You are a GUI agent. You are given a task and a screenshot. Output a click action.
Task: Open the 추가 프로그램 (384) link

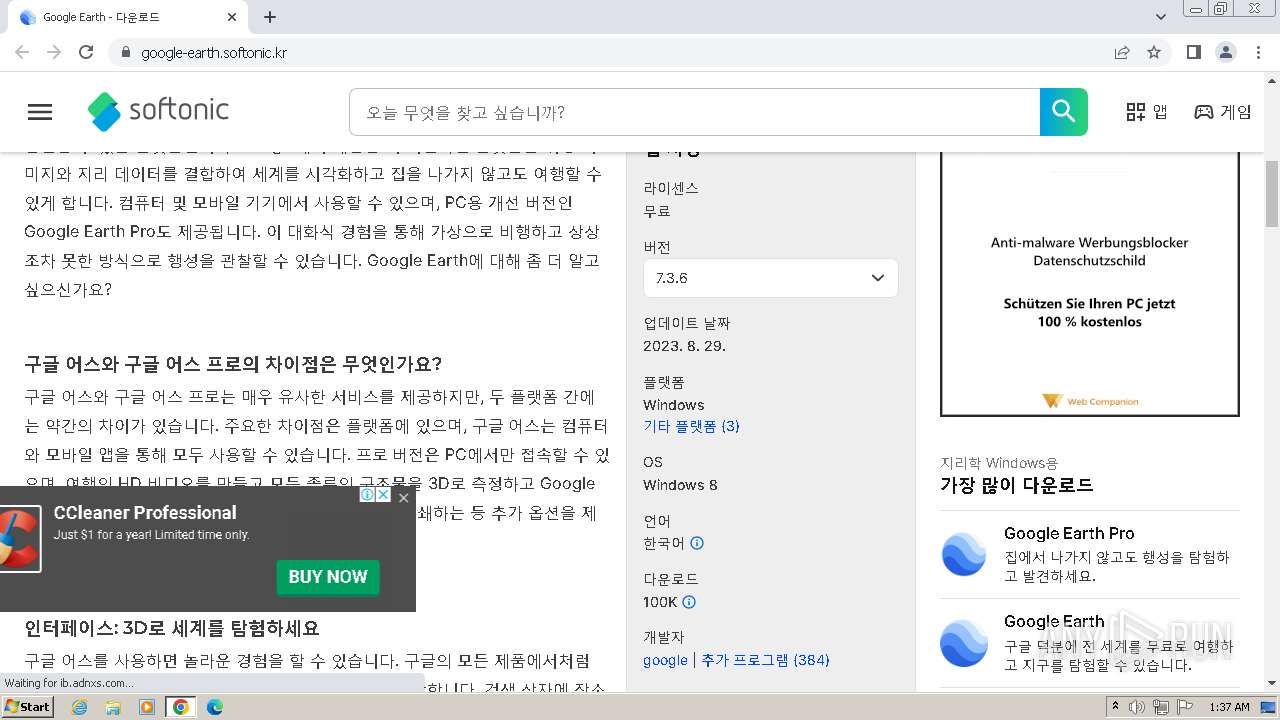coord(765,660)
